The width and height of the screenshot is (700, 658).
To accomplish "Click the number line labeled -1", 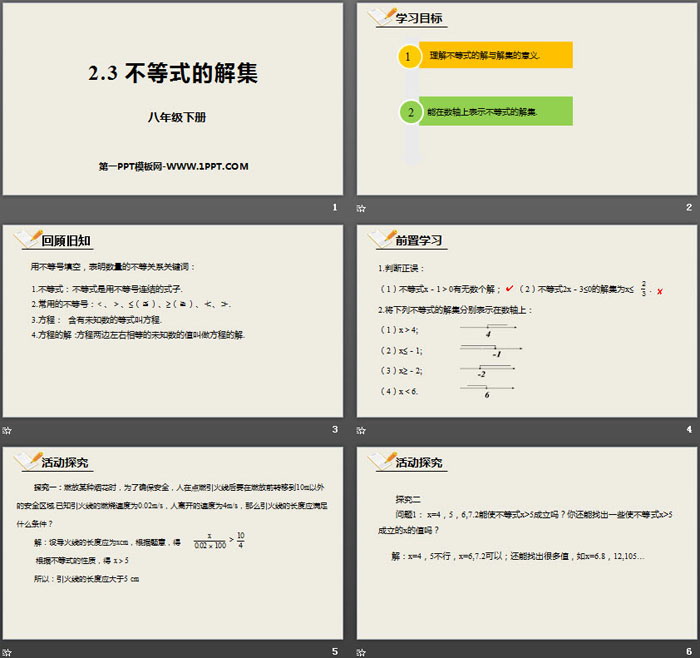I will coord(485,349).
